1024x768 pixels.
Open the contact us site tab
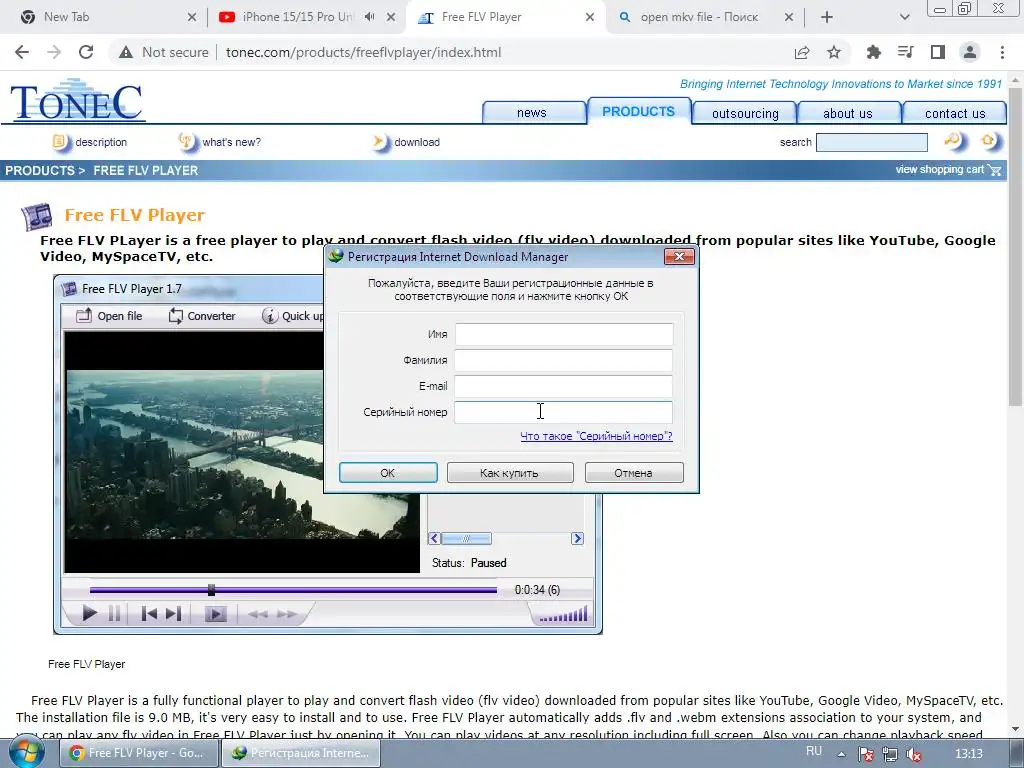(955, 113)
